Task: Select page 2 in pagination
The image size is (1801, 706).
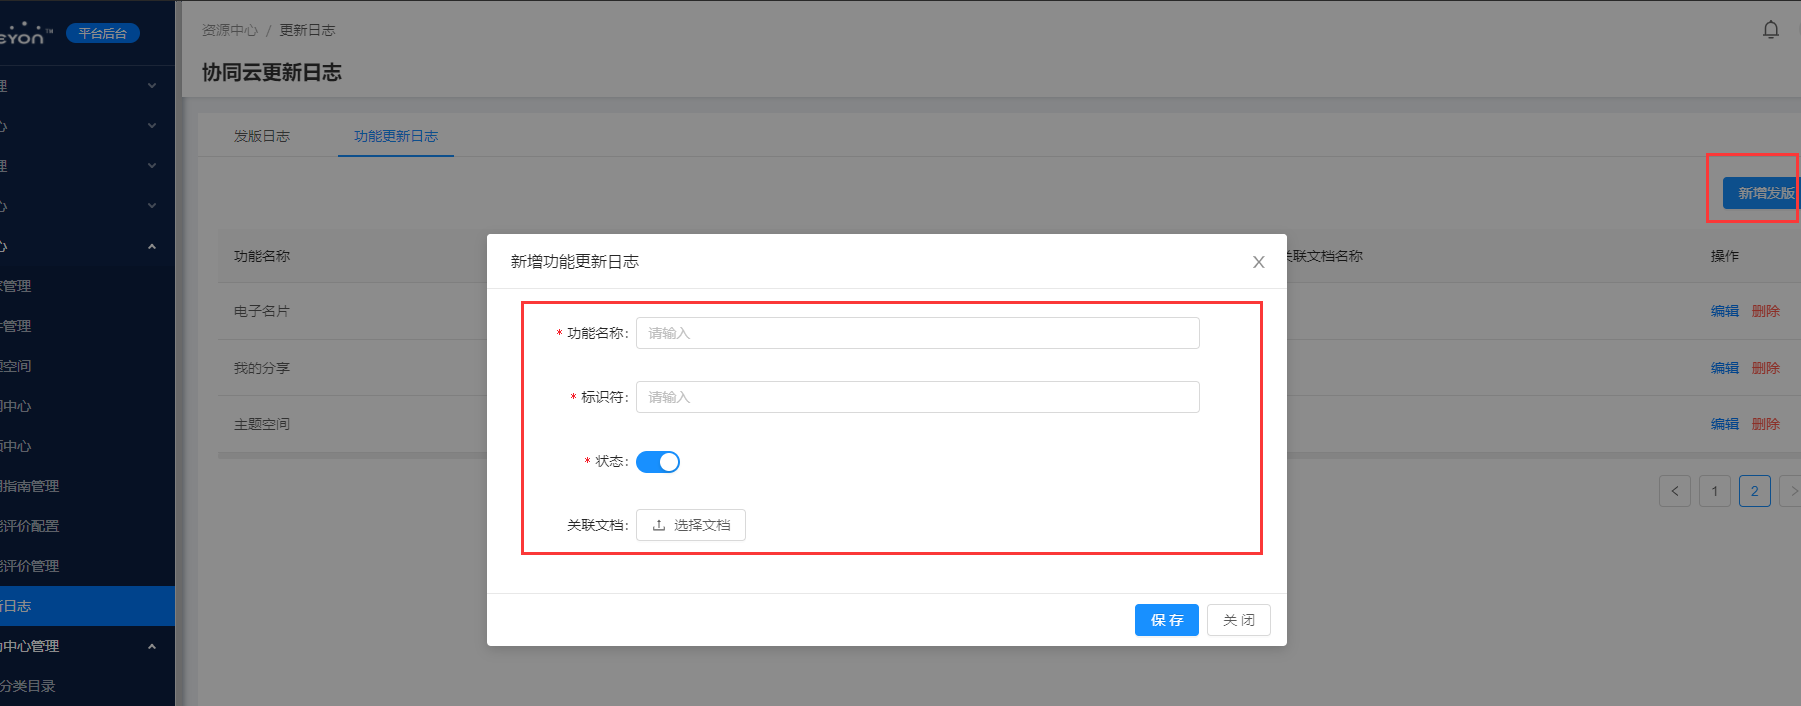Action: [1754, 491]
